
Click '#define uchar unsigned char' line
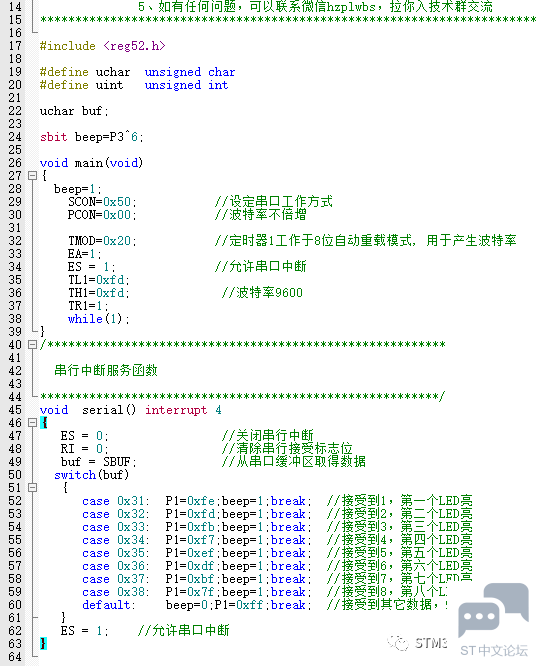tap(137, 72)
